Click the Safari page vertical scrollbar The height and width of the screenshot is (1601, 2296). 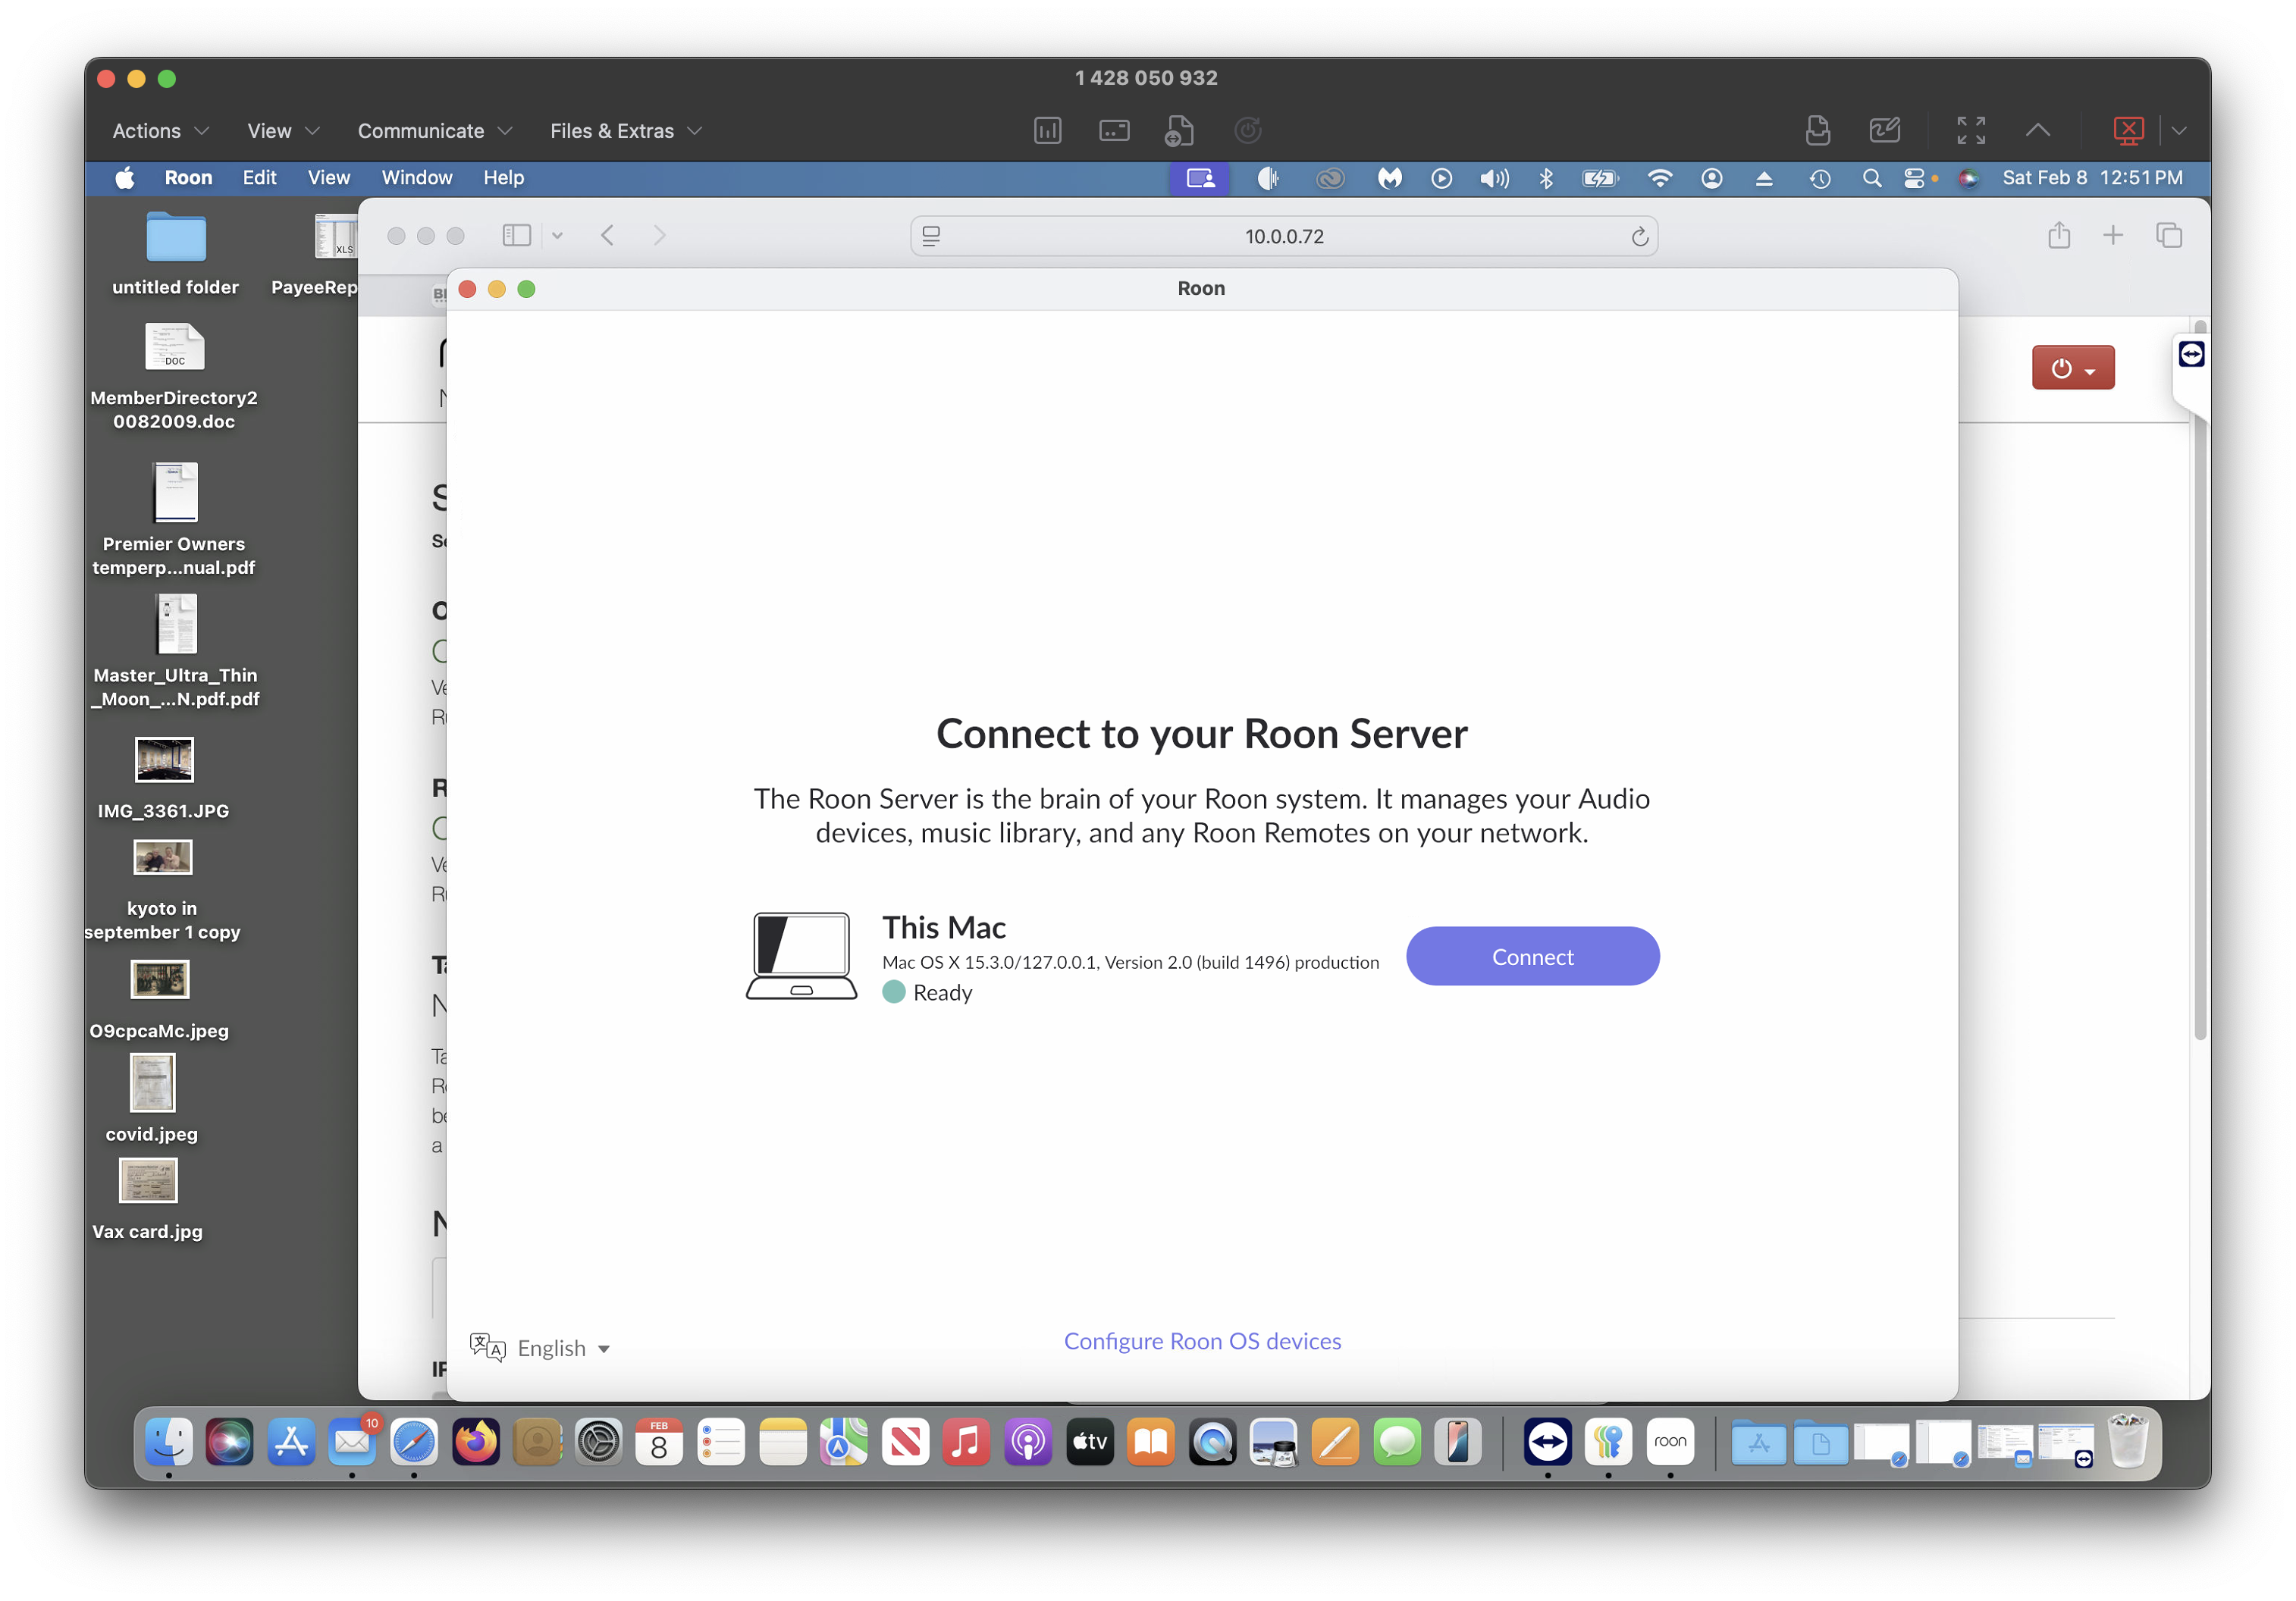coord(2199,680)
